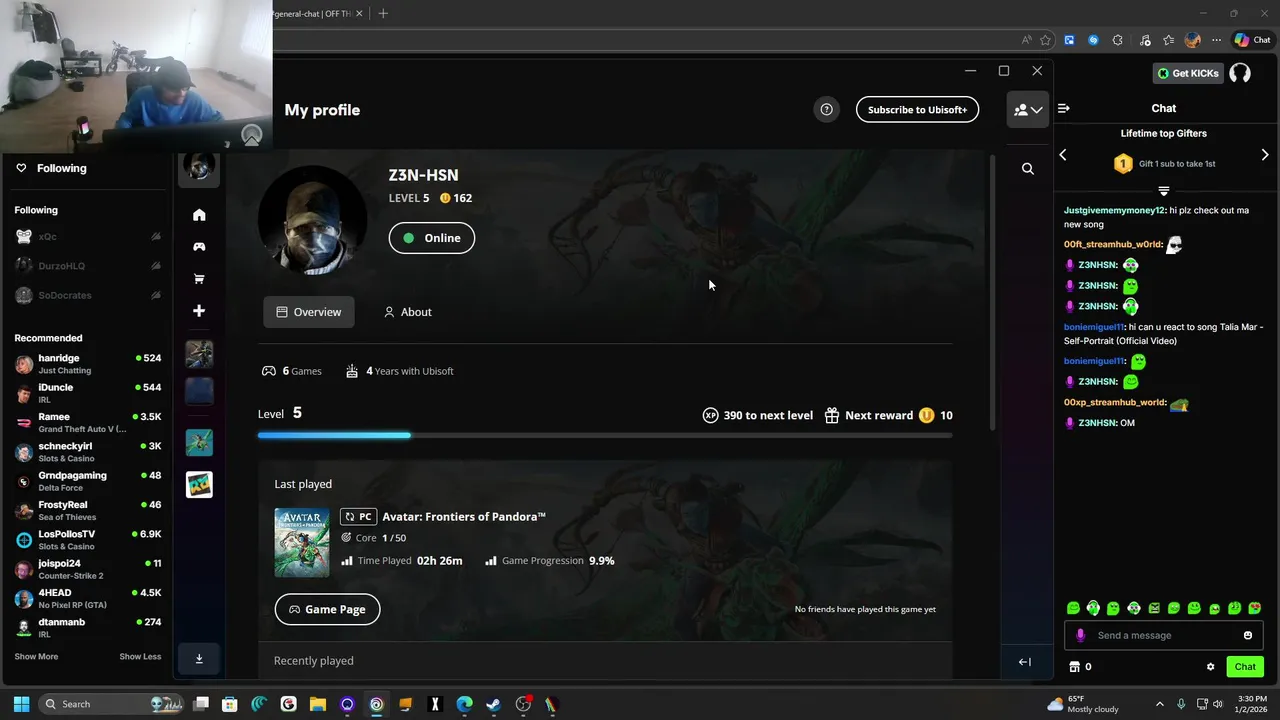Open File Explorer from the taskbar

click(318, 704)
